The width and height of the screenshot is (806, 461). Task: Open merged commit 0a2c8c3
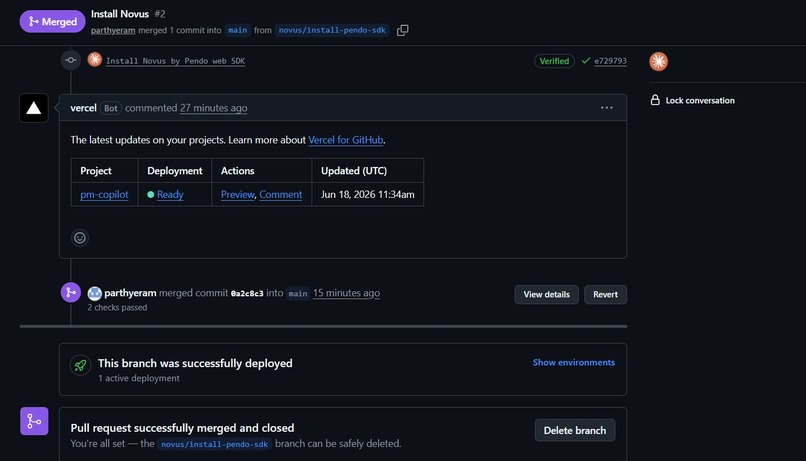click(247, 293)
